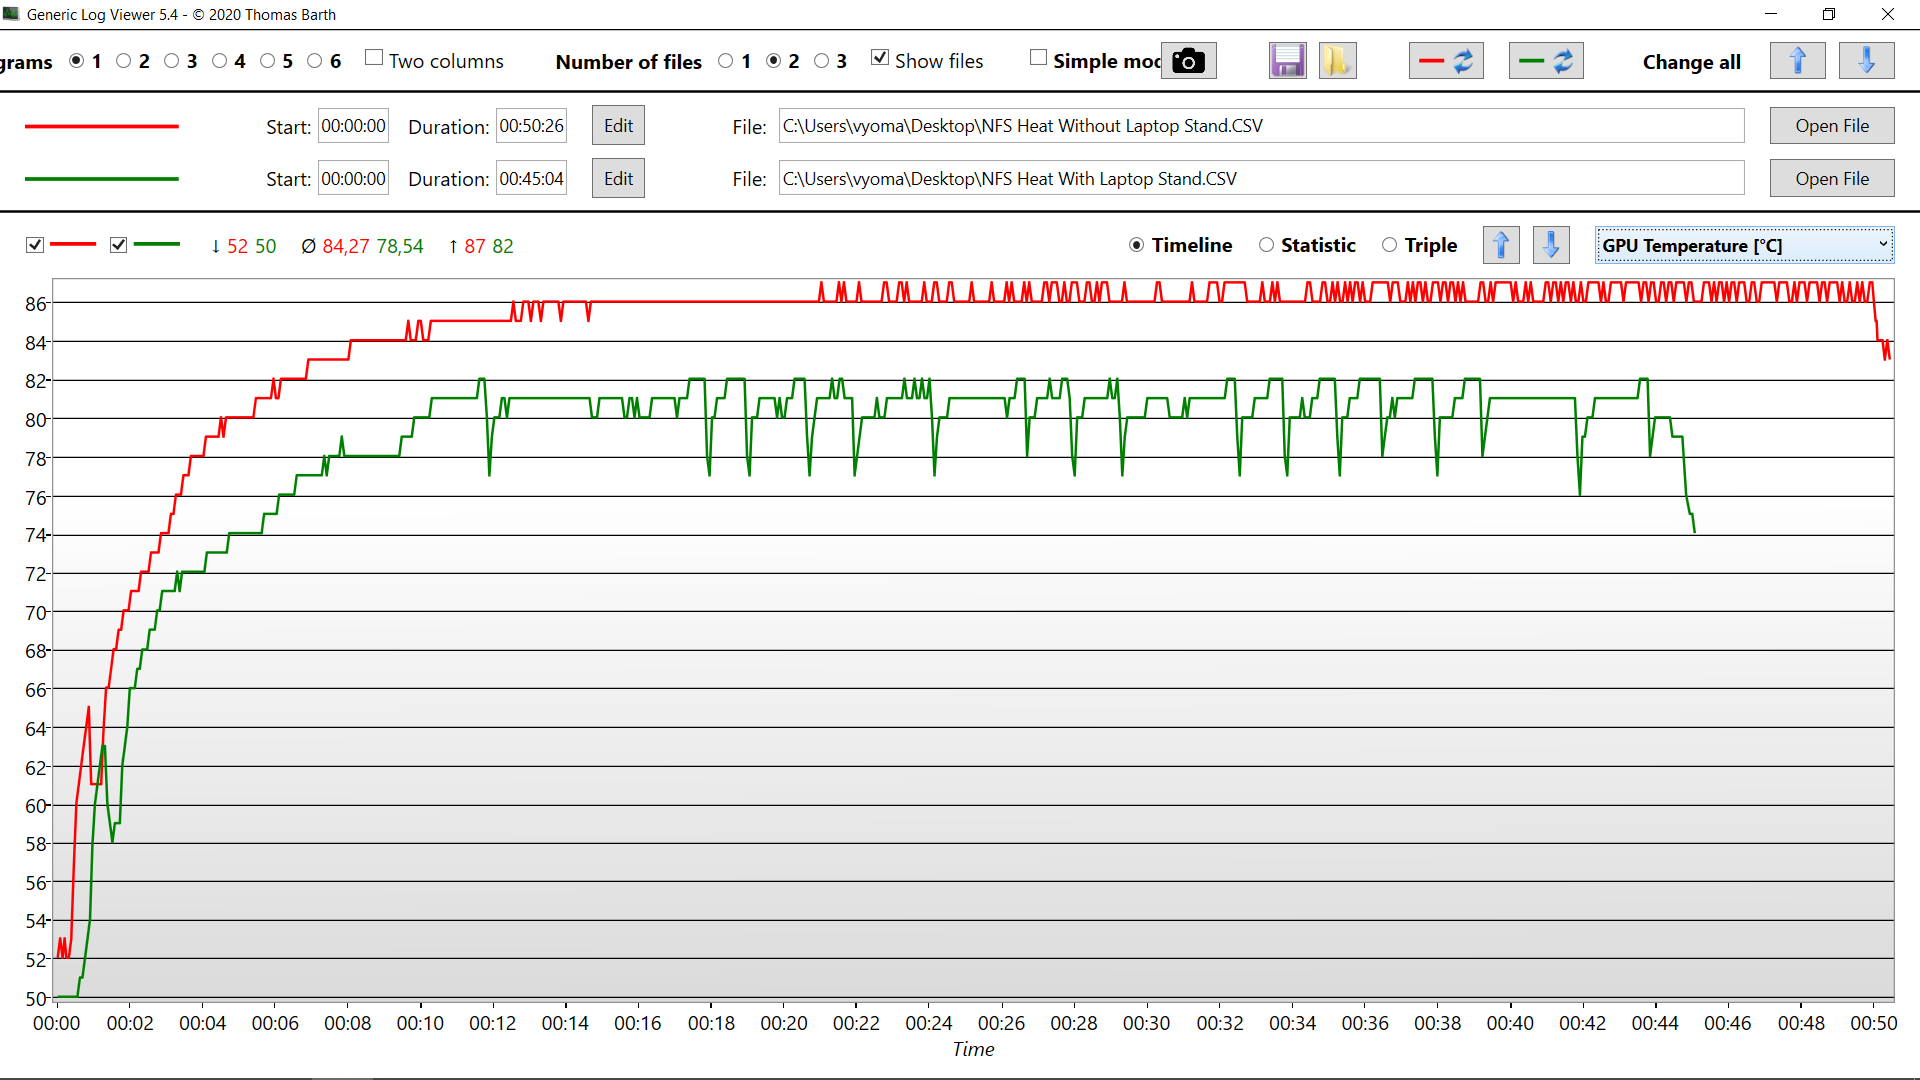The width and height of the screenshot is (1920, 1080).
Task: Click the red line swap/refresh icon
Action: click(1446, 61)
